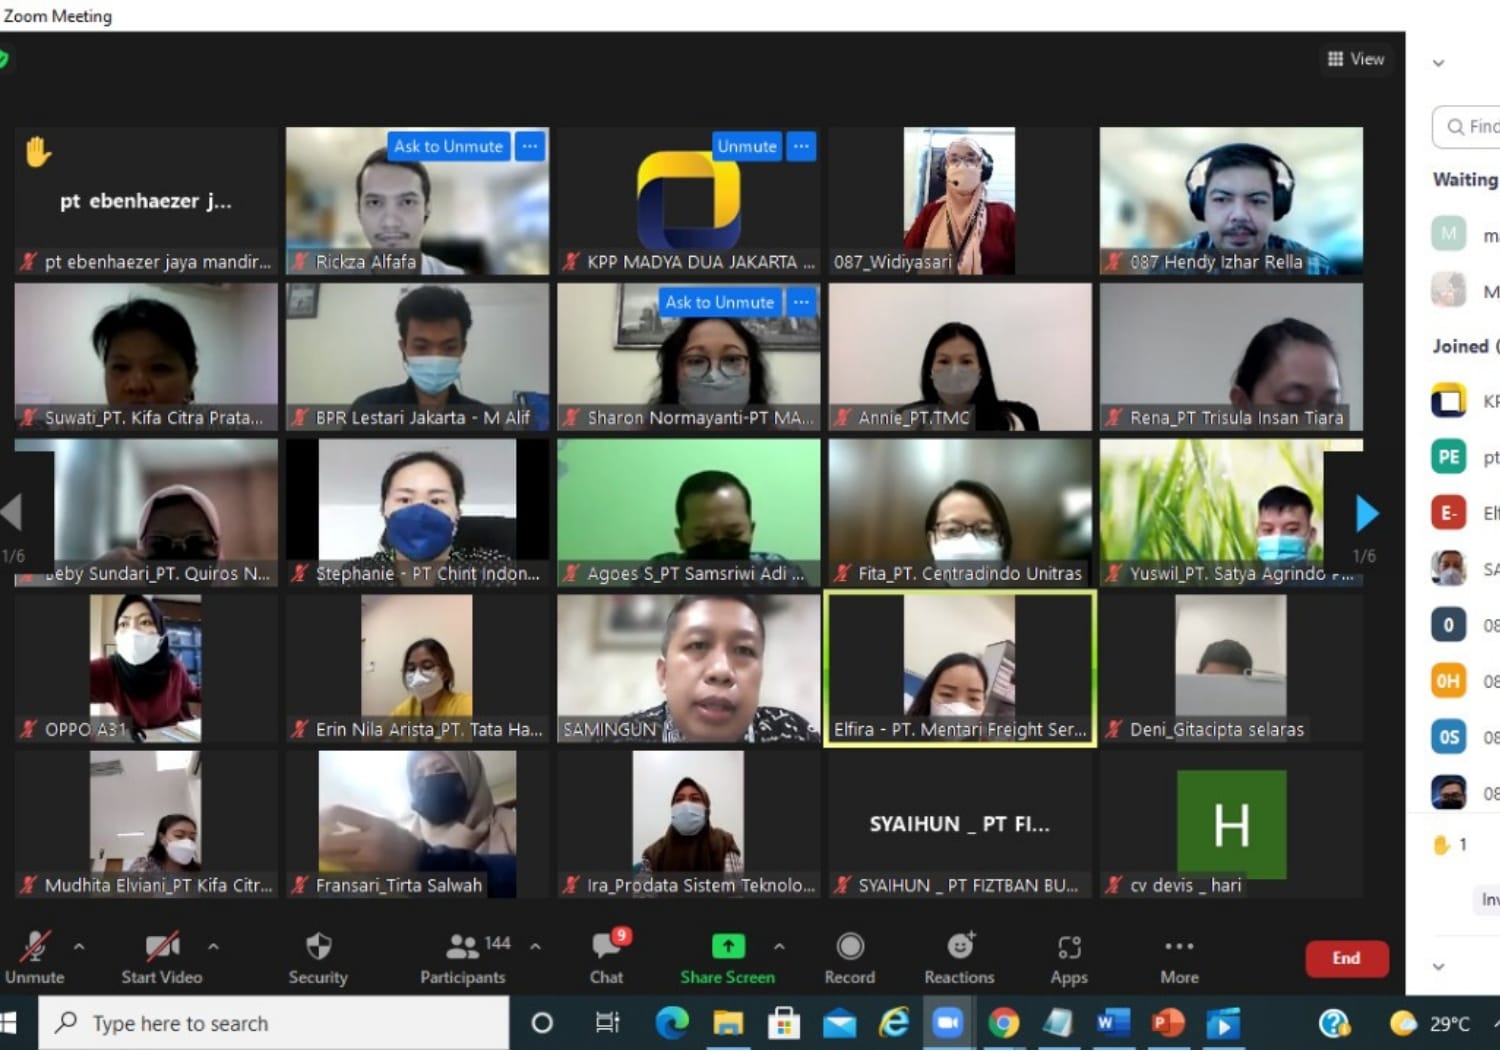Expand video options arrow beside Start Video

pos(213,946)
